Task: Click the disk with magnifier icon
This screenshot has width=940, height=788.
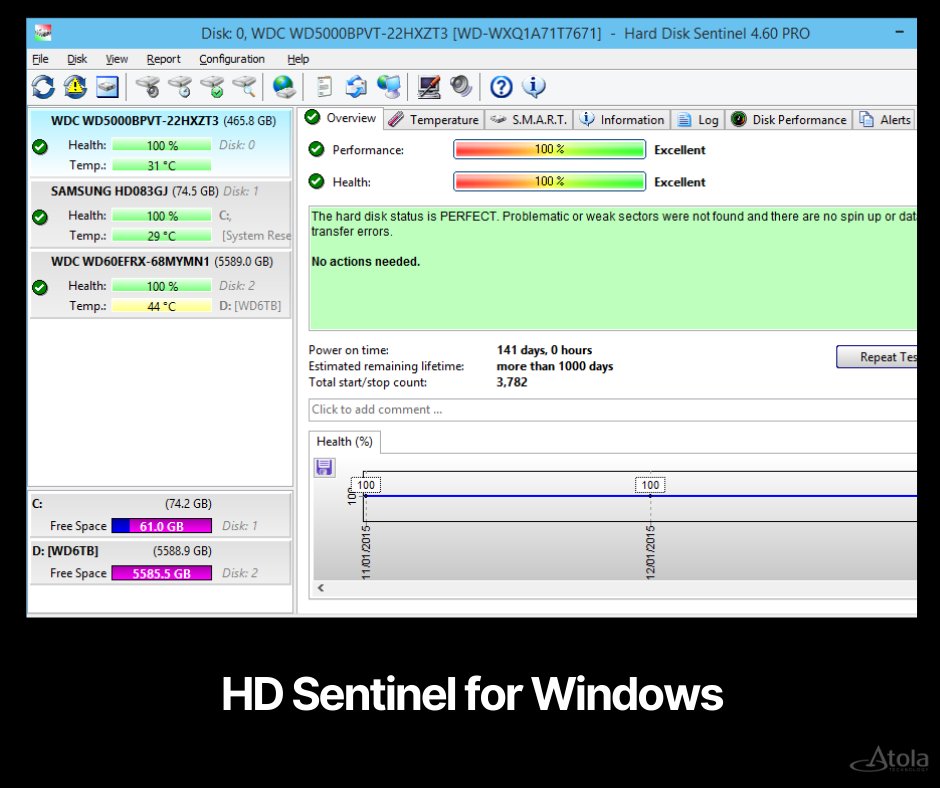Action: tap(245, 87)
